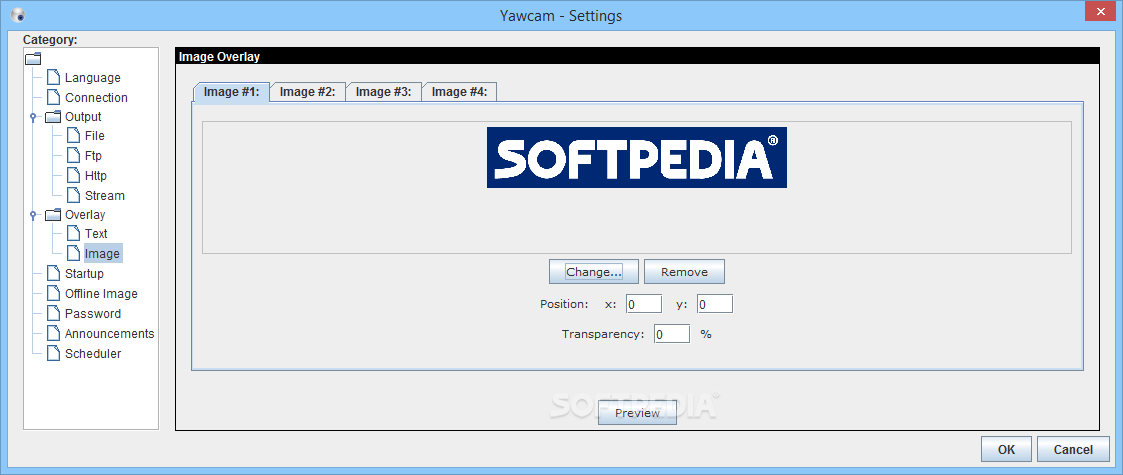Click the Scheduler page icon

(53, 354)
